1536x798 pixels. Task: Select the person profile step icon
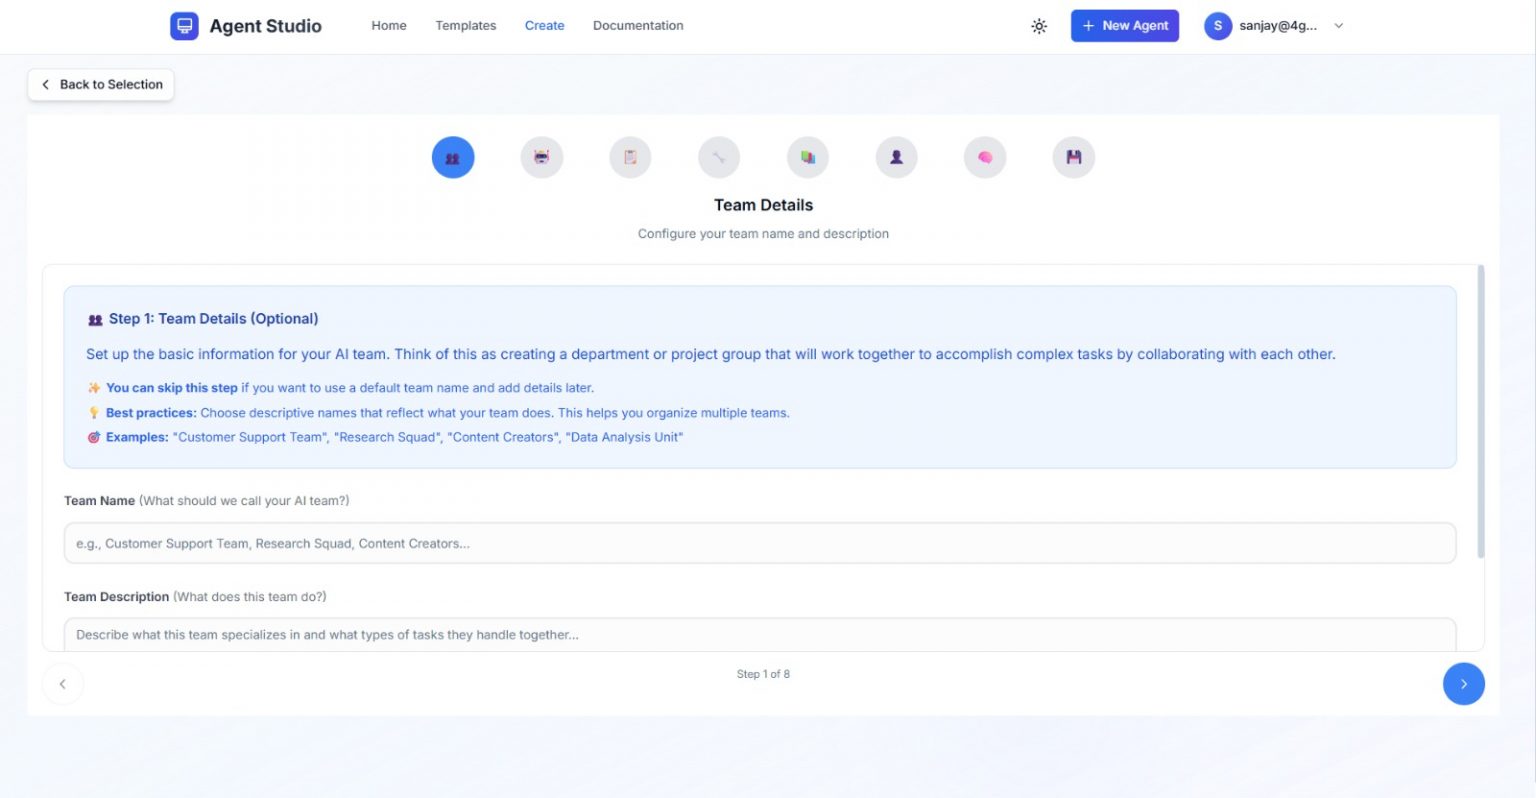coord(896,157)
